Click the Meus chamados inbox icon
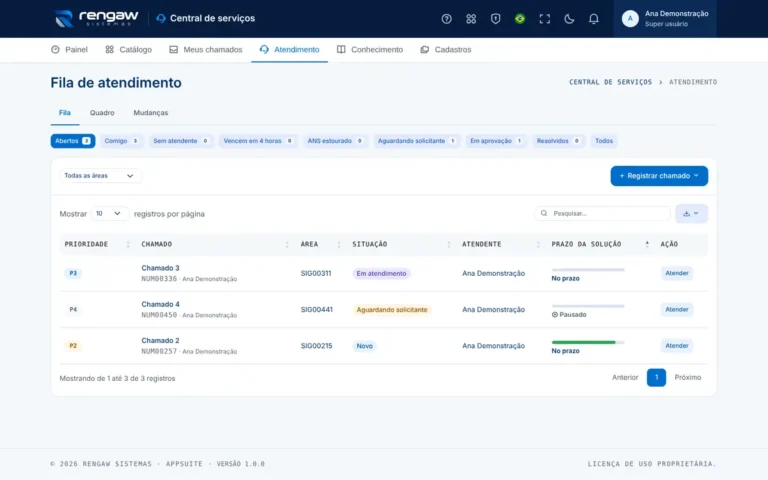 click(x=173, y=49)
